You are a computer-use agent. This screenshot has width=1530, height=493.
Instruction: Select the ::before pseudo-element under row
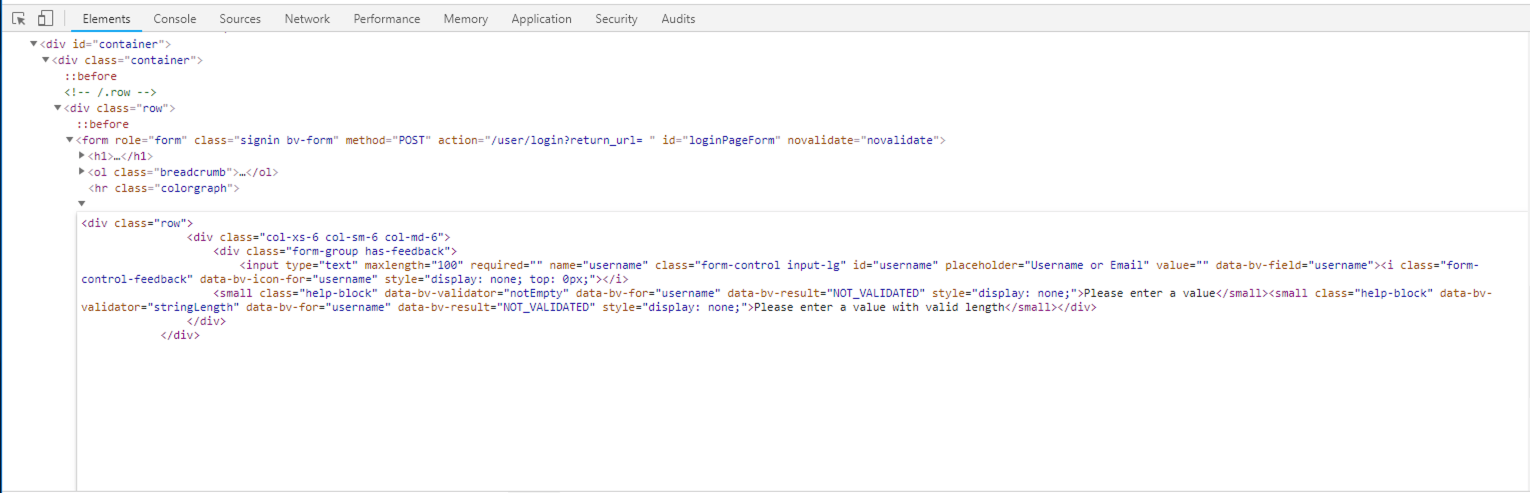point(102,124)
